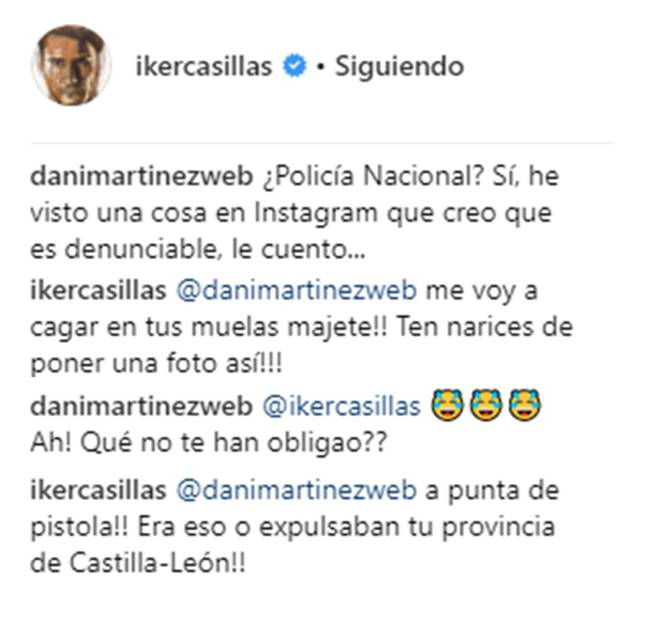The width and height of the screenshot is (649, 620).
Task: Click the first laughing-crying emoji
Action: 447,405
